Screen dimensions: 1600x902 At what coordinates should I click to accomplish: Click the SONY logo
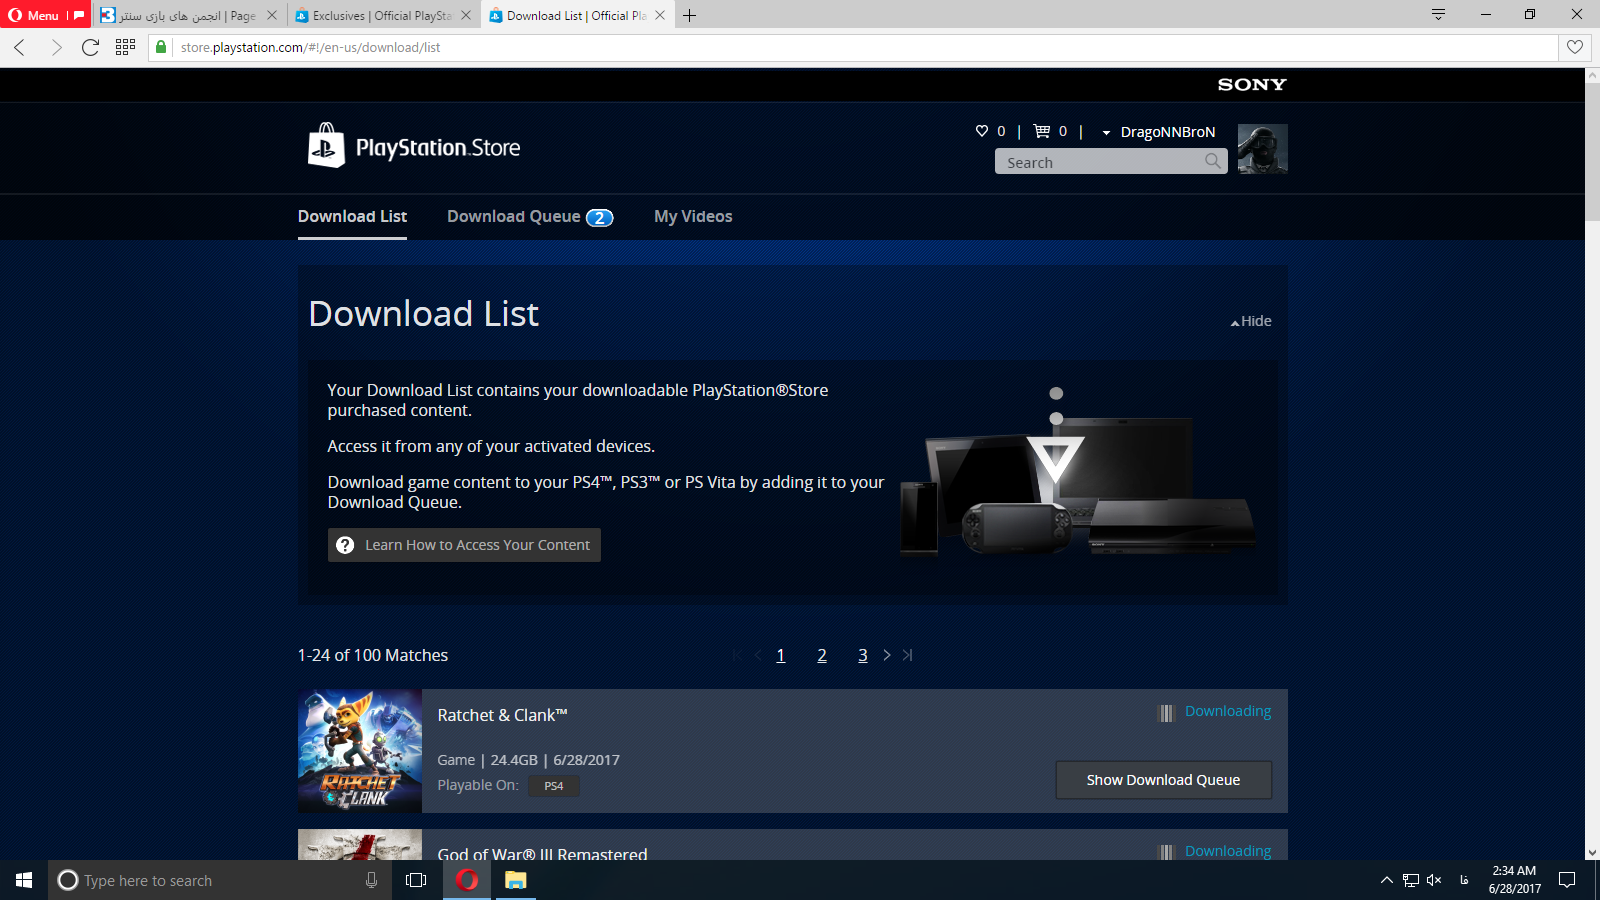[1252, 85]
